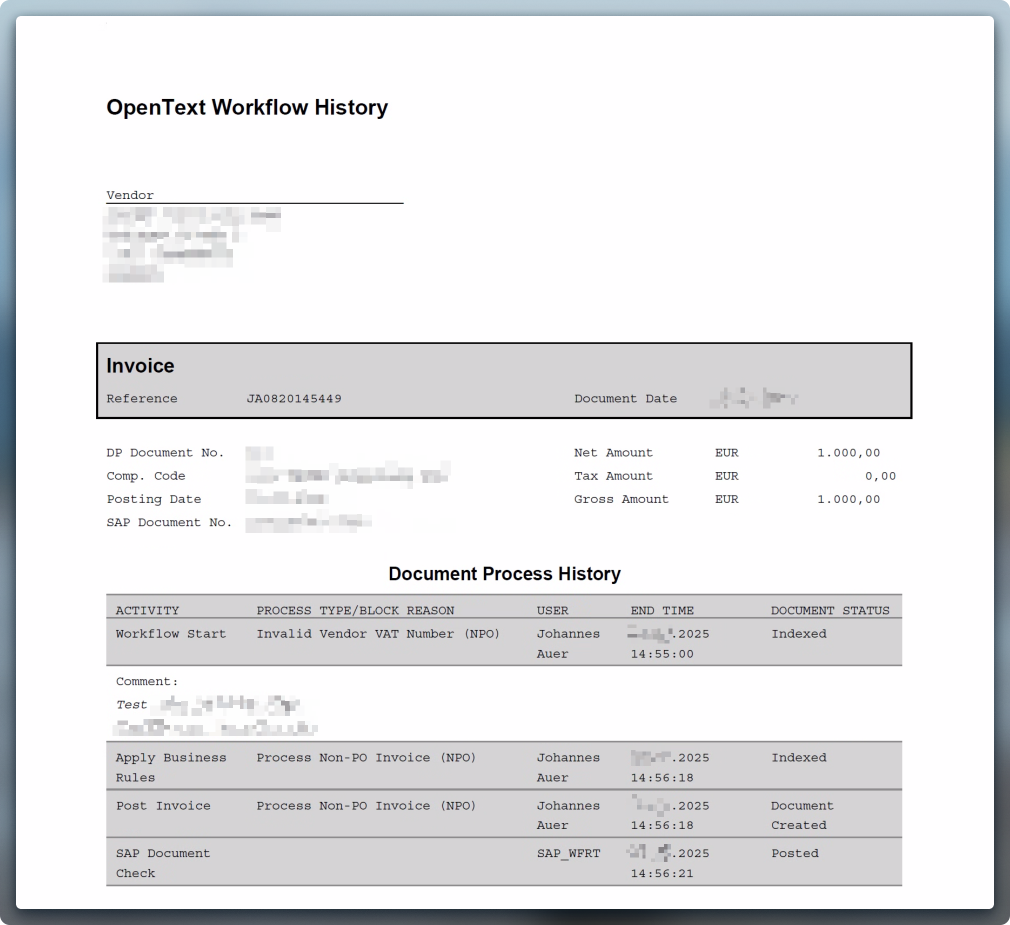Click the OpenText Workflow History title
This screenshot has width=1010, height=925.
coord(247,107)
